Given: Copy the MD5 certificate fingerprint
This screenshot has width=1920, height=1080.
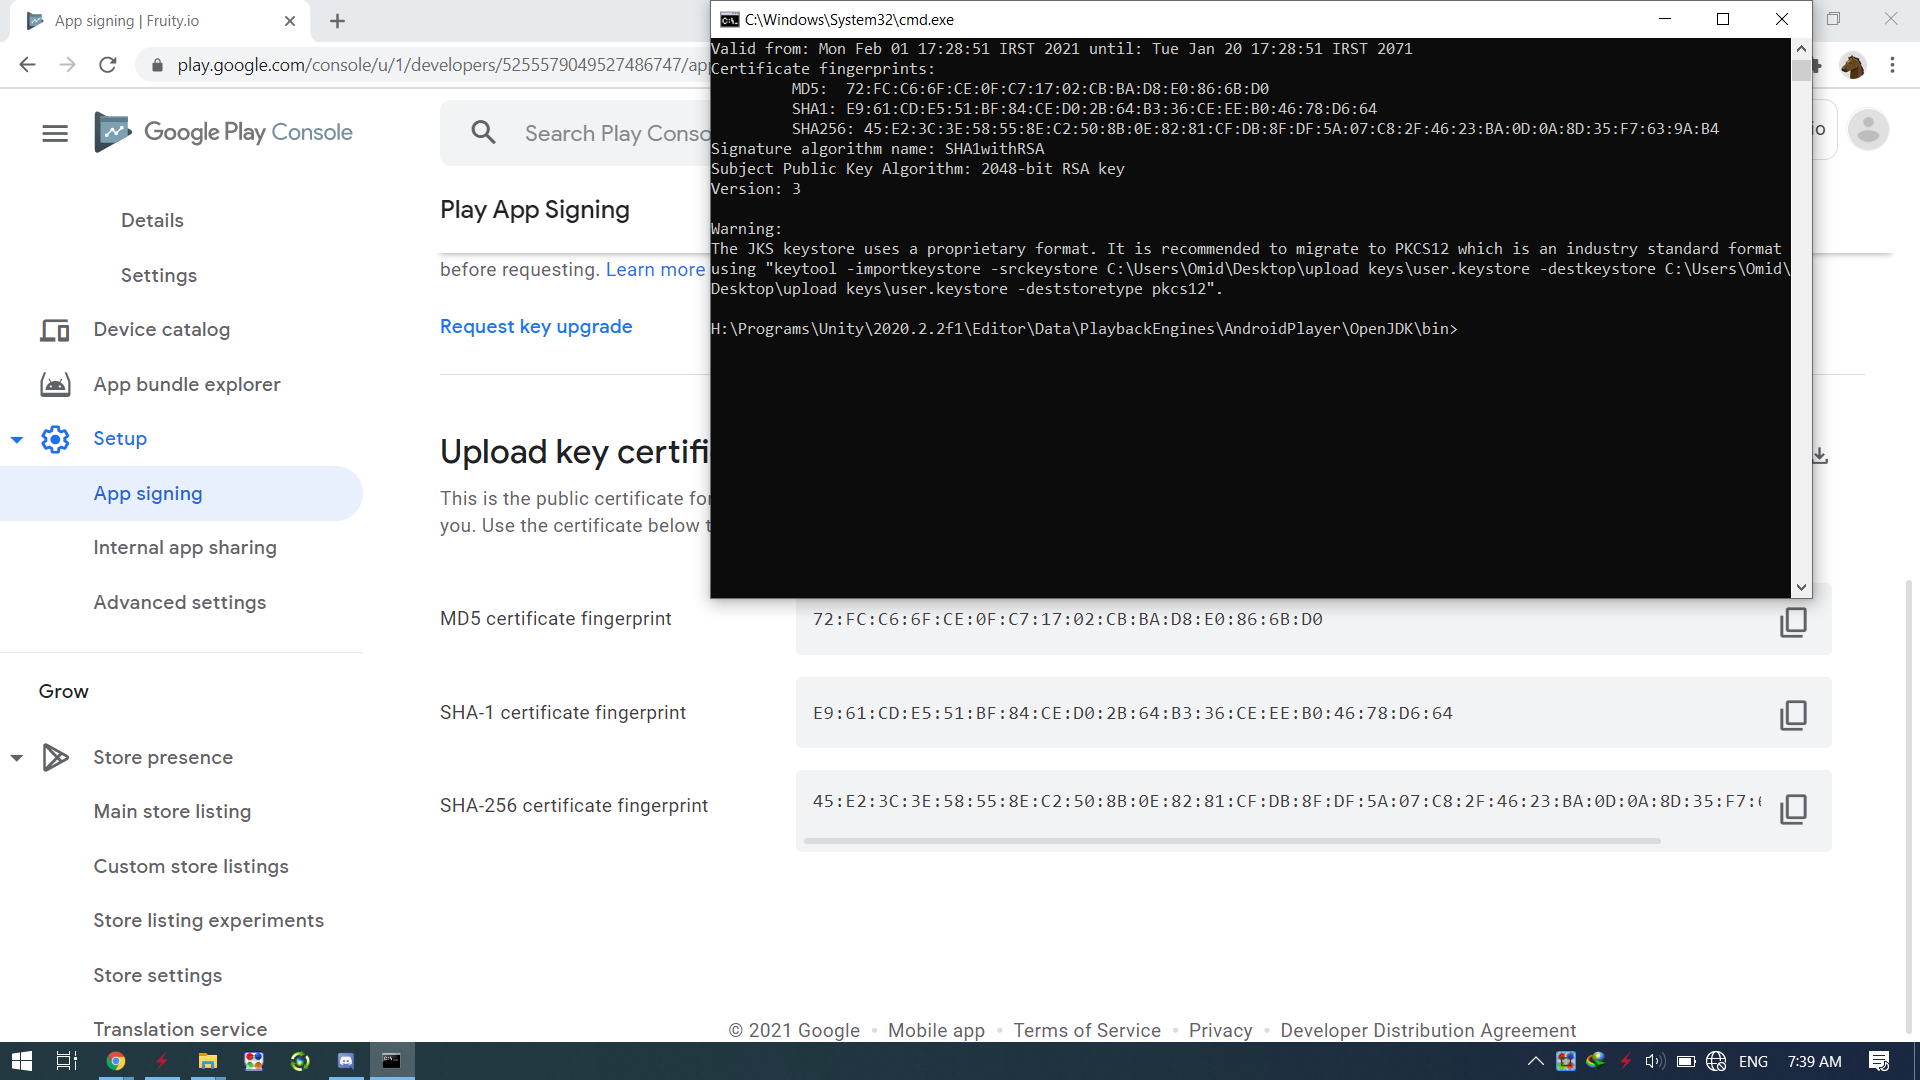Looking at the screenshot, I should coord(1793,621).
